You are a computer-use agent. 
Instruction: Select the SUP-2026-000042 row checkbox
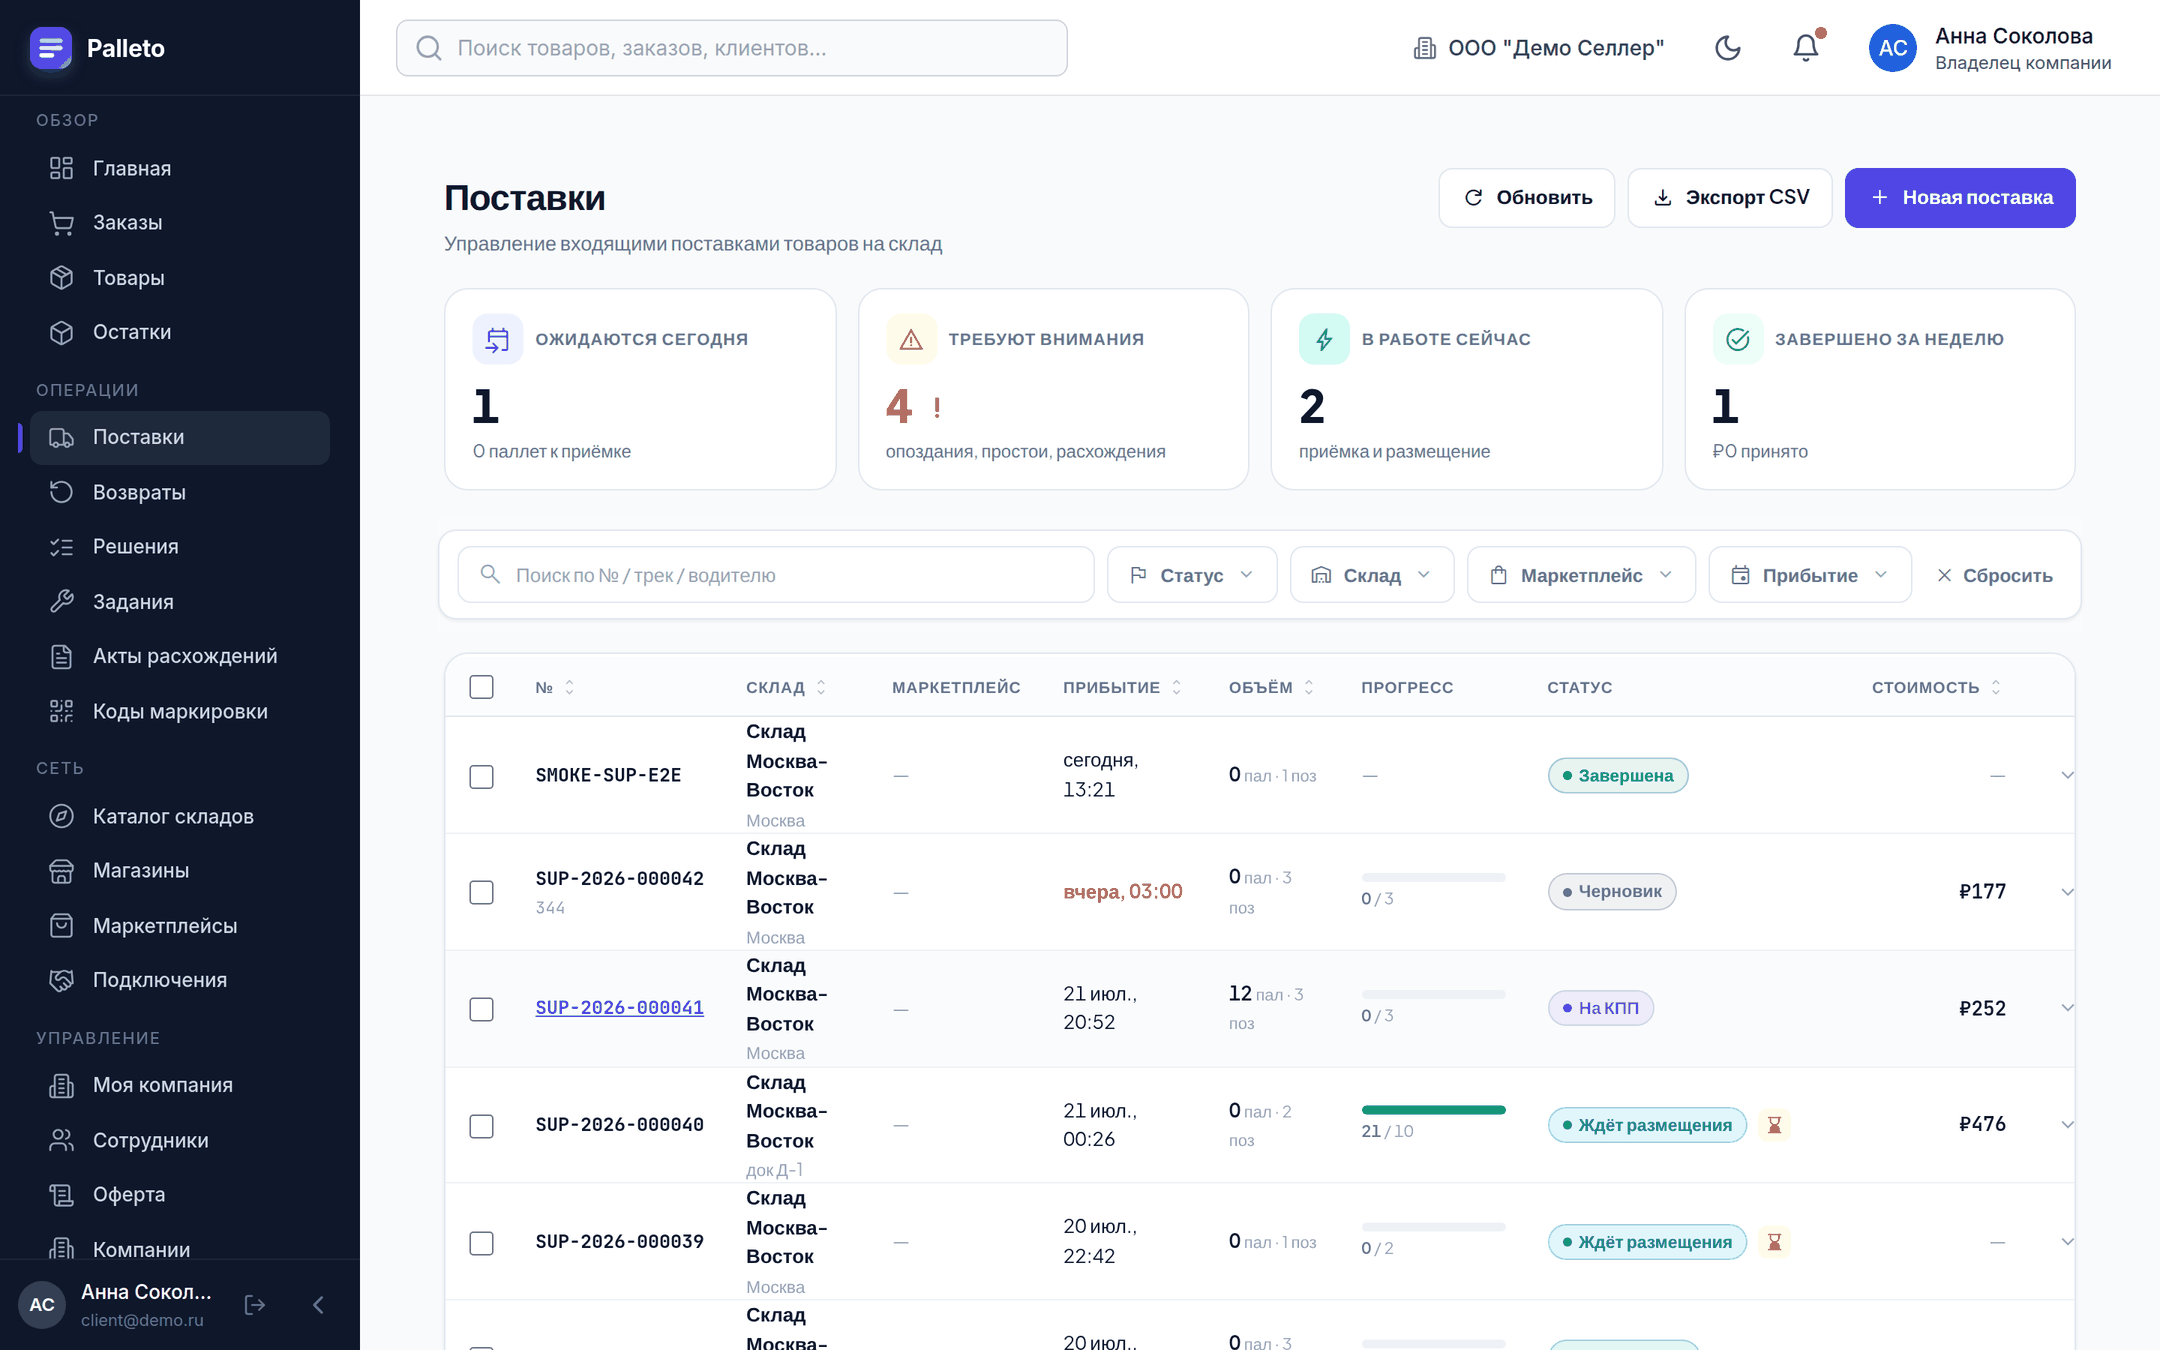[481, 892]
